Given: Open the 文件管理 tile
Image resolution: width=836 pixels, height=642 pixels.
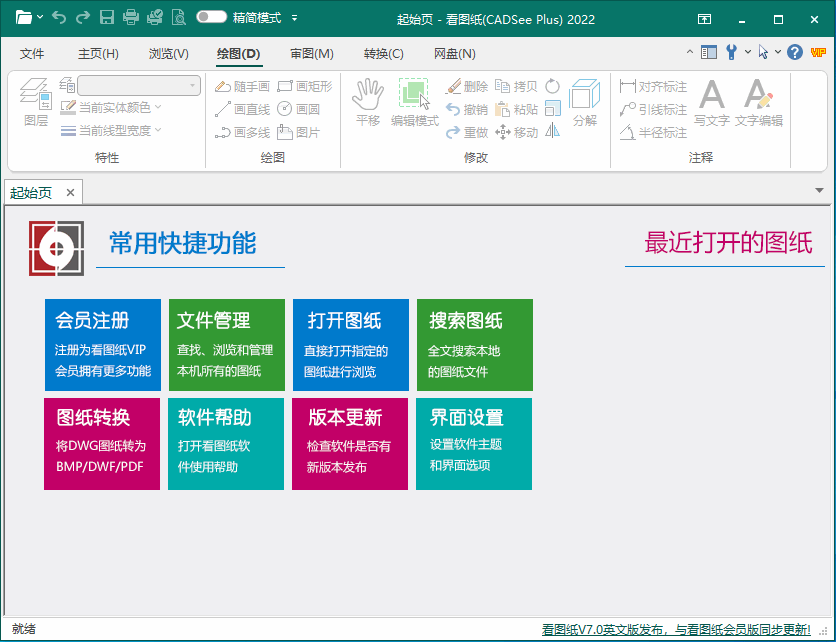Looking at the screenshot, I should (x=227, y=344).
